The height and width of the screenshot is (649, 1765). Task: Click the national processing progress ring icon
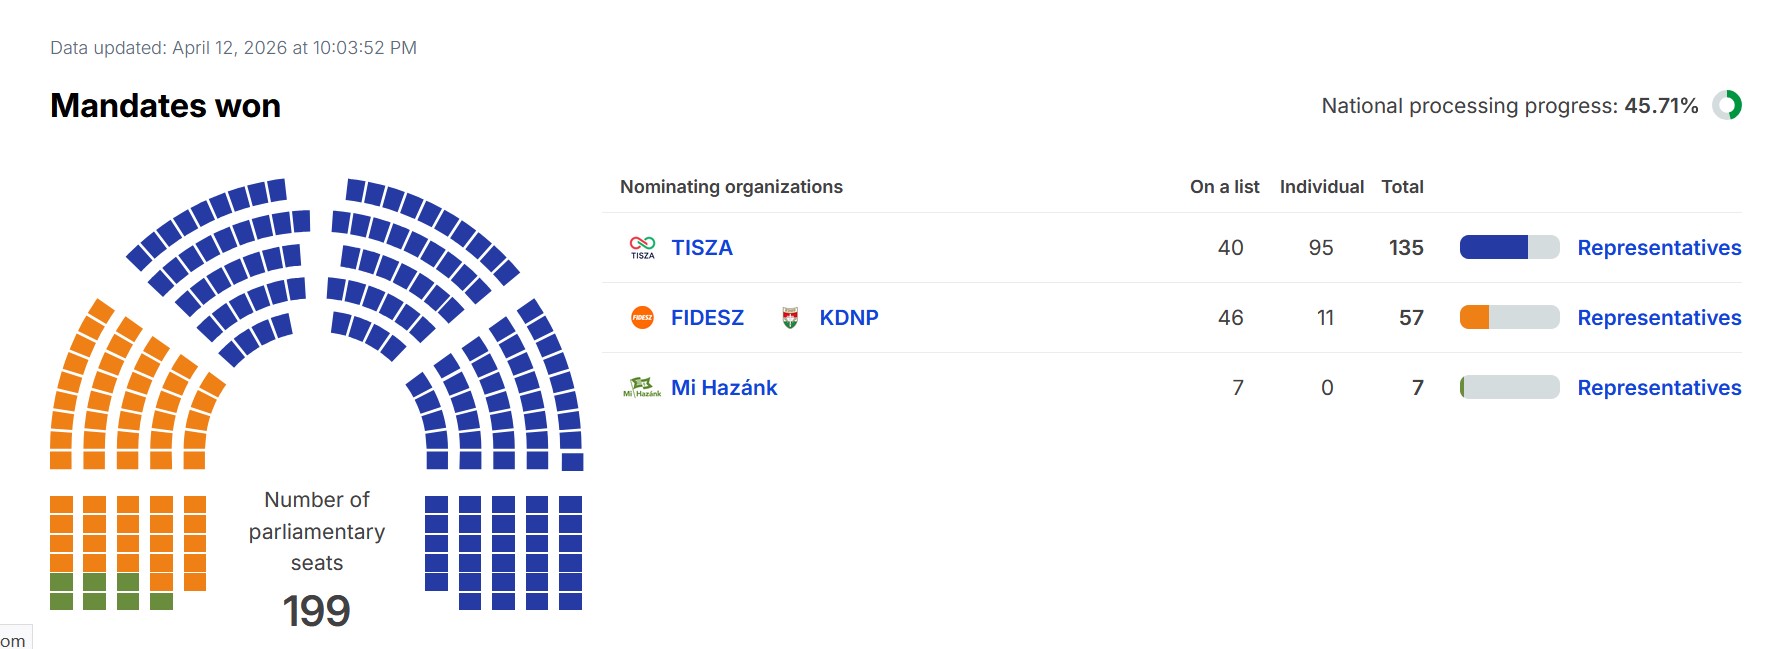(x=1727, y=105)
